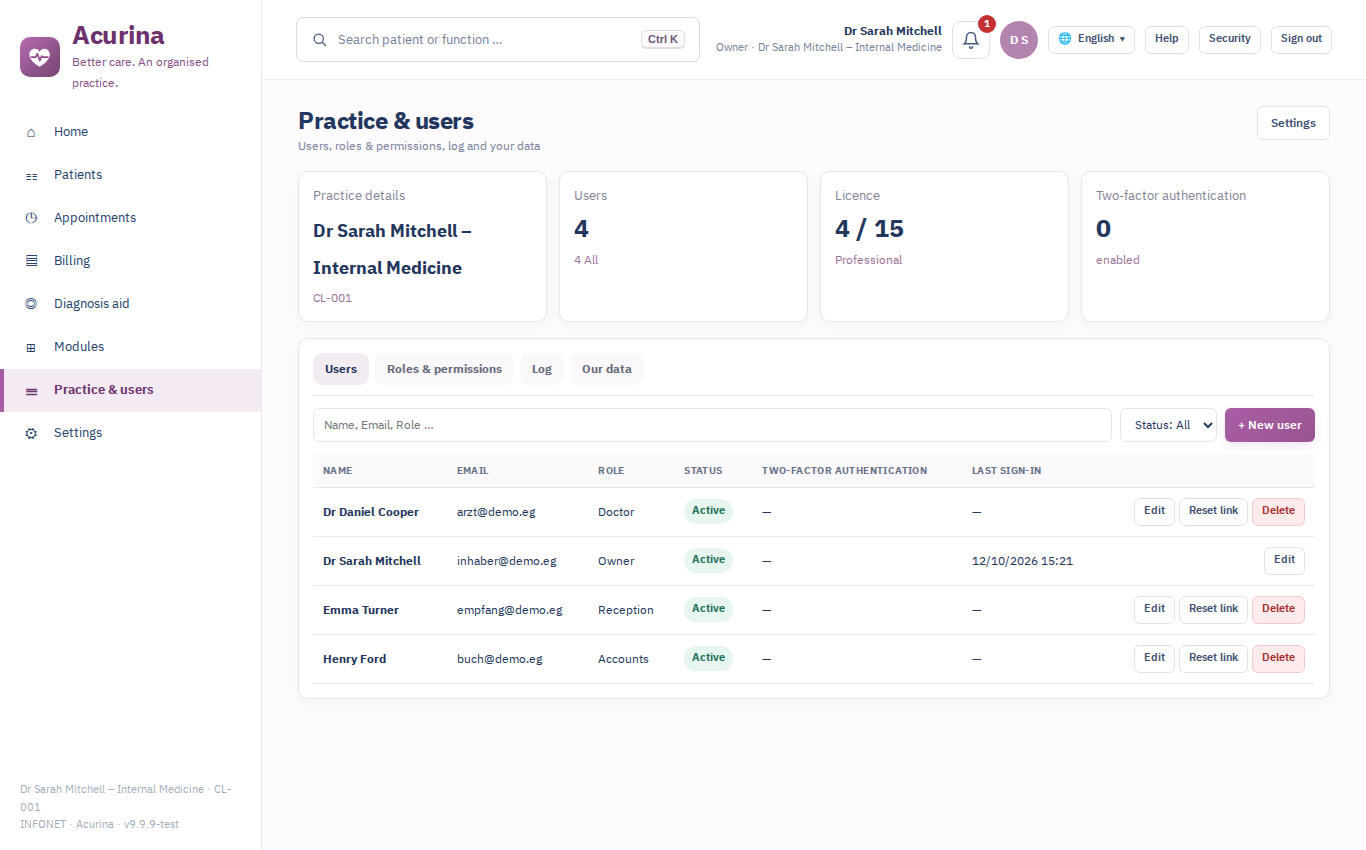Open the Help button in the header
This screenshot has height=850, width=1366.
pyautogui.click(x=1167, y=39)
